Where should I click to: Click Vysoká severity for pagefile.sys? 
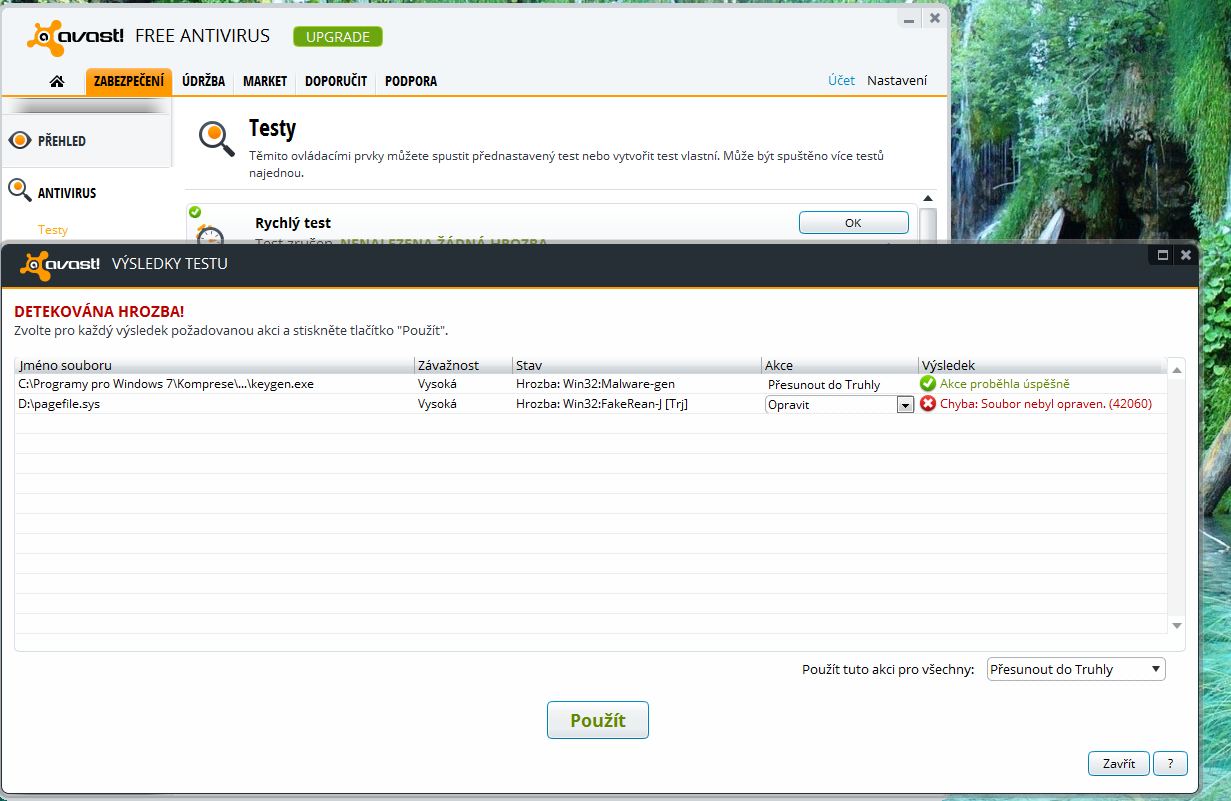point(437,404)
